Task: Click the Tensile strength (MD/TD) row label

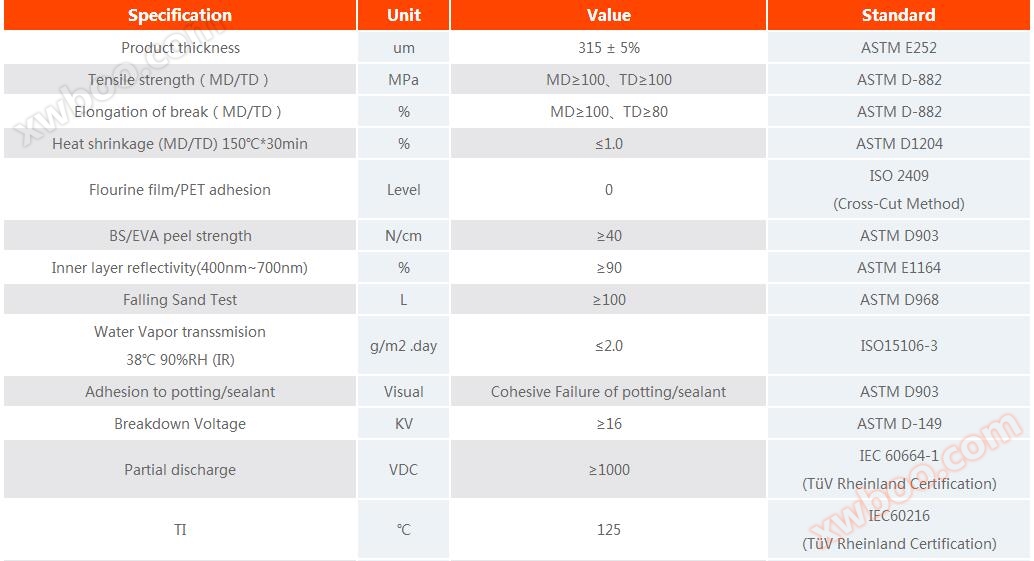Action: pos(180,79)
